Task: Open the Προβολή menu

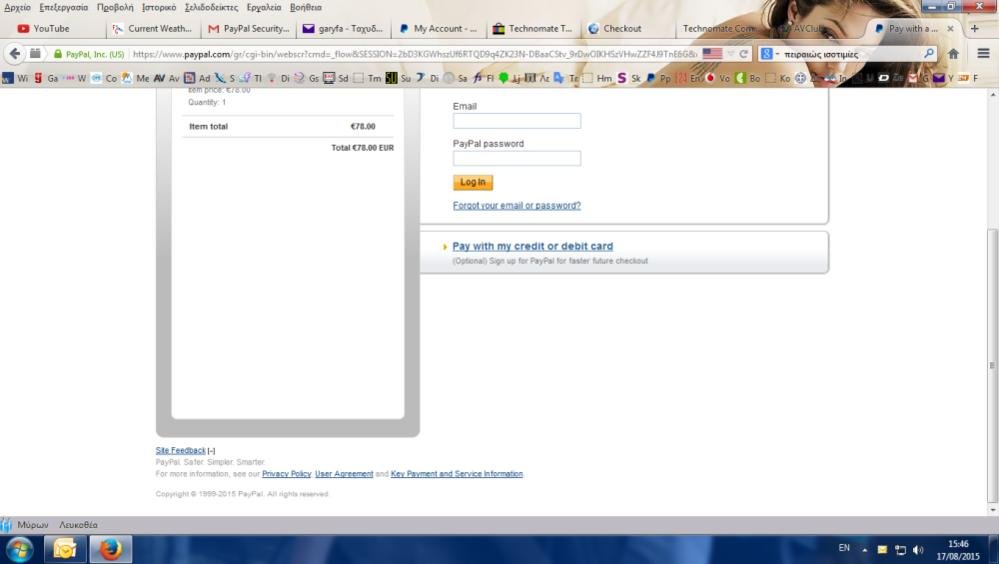Action: 115,8
